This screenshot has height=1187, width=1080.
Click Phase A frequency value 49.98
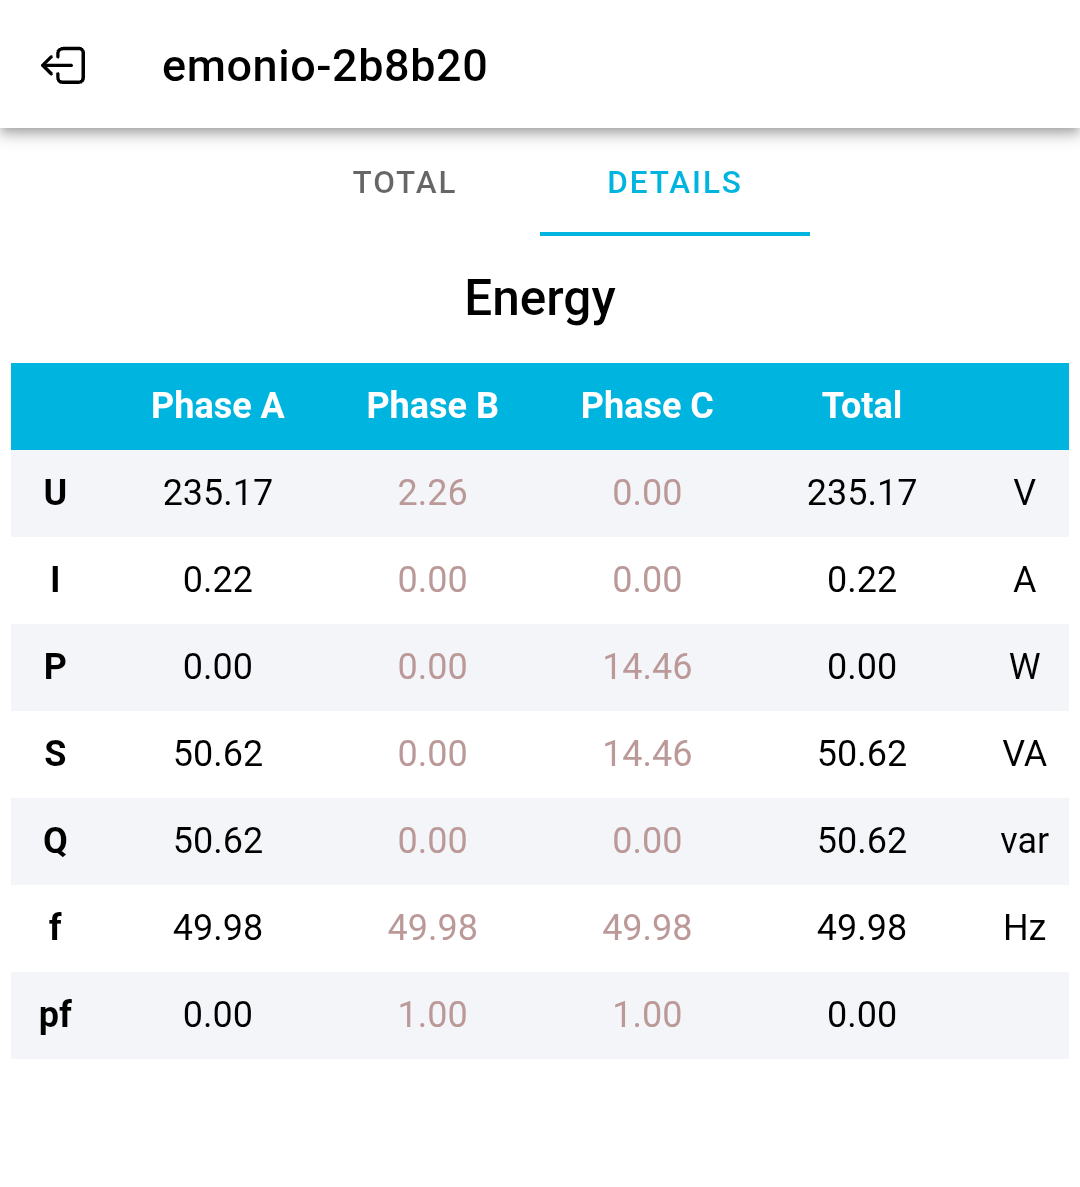coord(217,928)
